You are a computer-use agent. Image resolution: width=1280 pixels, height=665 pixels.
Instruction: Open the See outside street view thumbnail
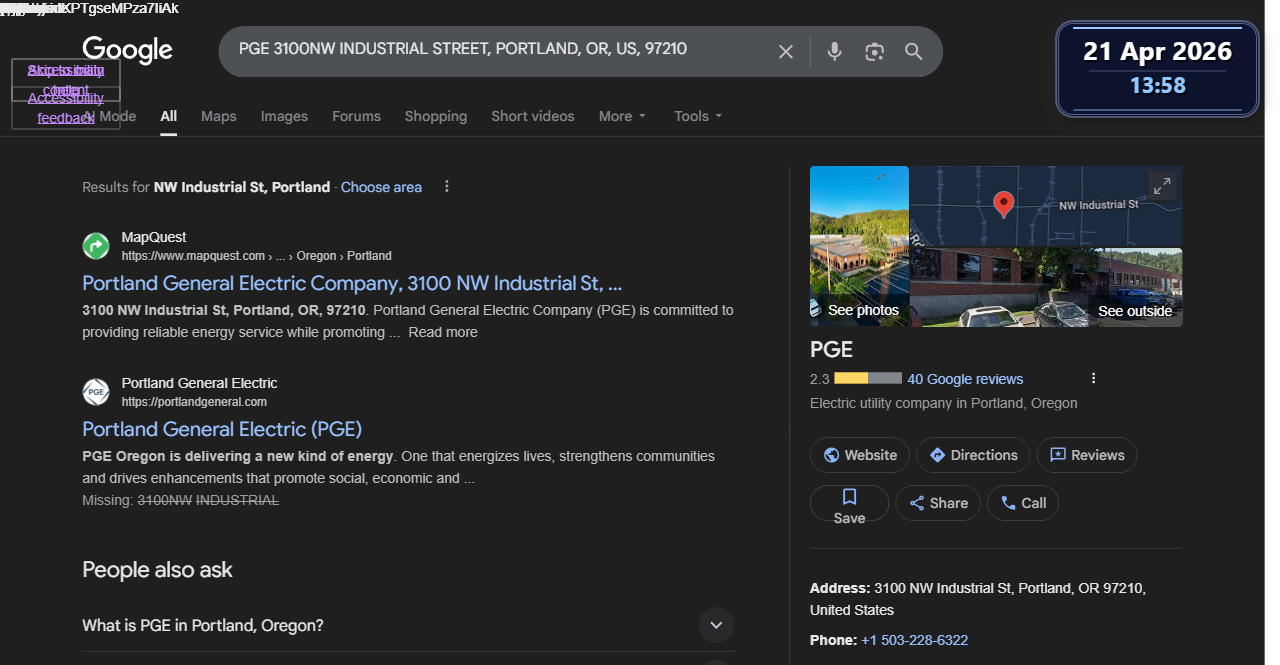pos(1046,287)
